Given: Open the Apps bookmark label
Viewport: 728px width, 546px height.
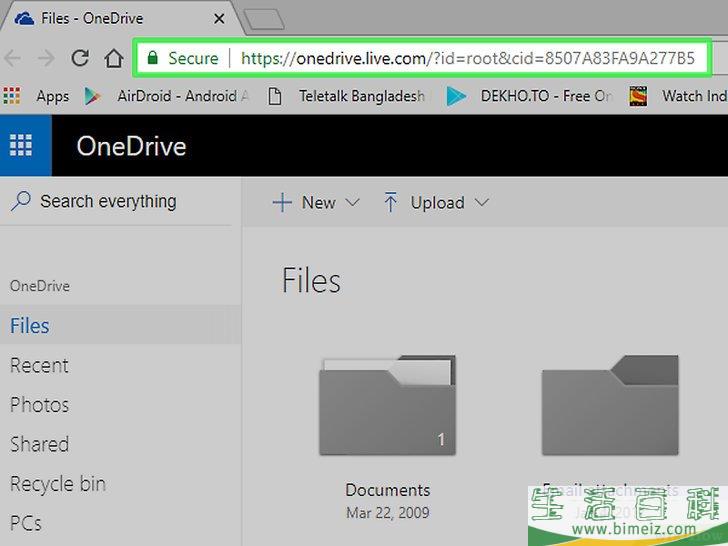Looking at the screenshot, I should point(52,96).
